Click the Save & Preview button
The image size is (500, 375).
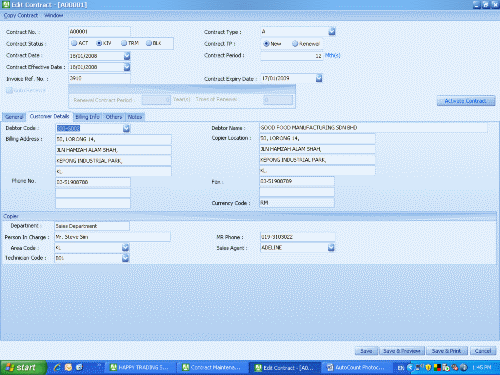point(402,351)
